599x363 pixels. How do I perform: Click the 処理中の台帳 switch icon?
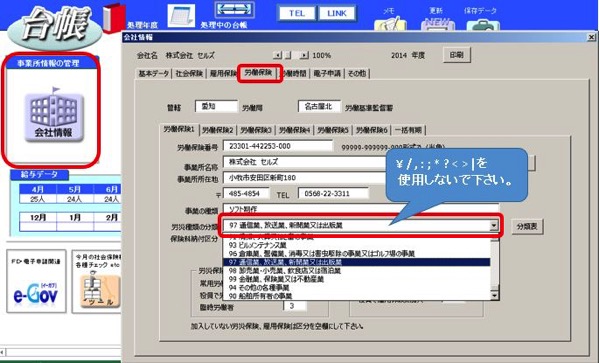234,10
